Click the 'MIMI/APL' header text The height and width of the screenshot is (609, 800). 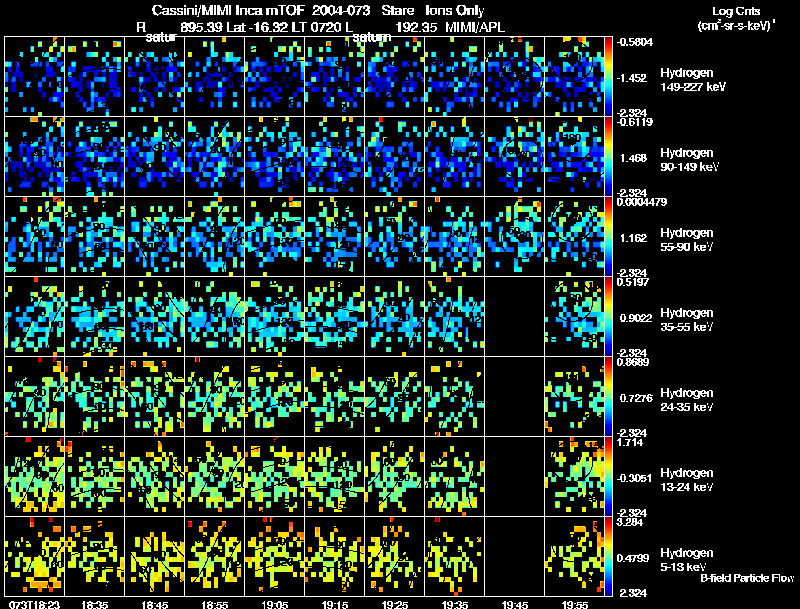[474, 27]
